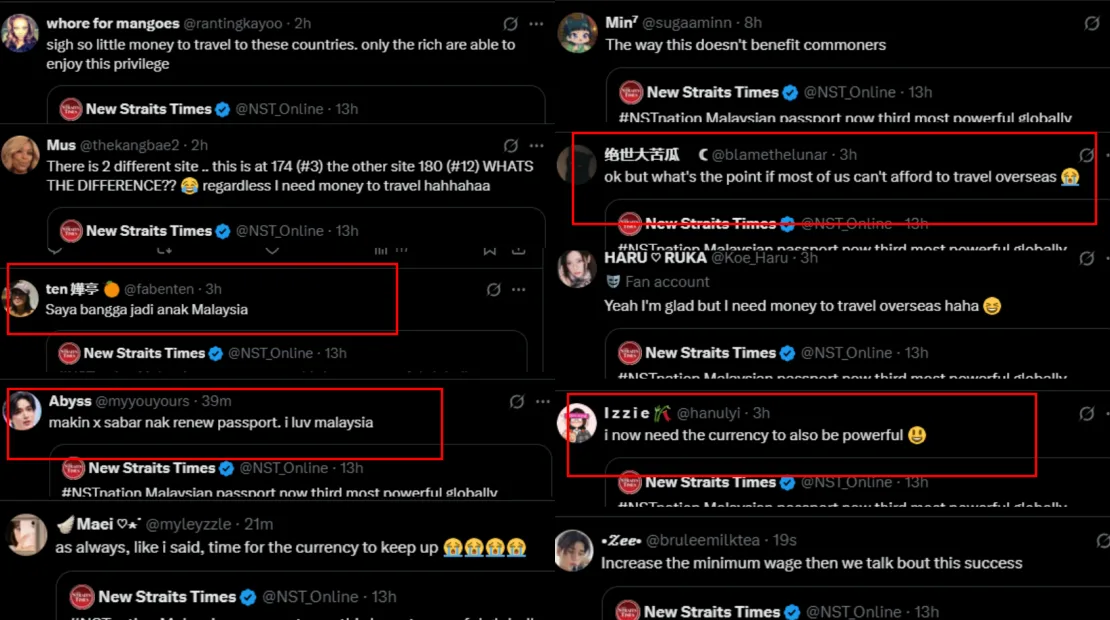Open the three-dot menu on fabenten's tweet
Viewport: 1110px width, 620px height.
pos(518,290)
